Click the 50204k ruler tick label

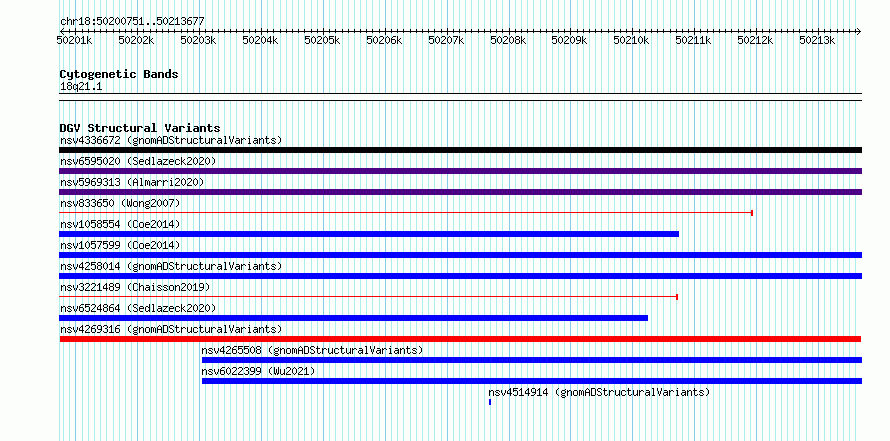[x=261, y=40]
